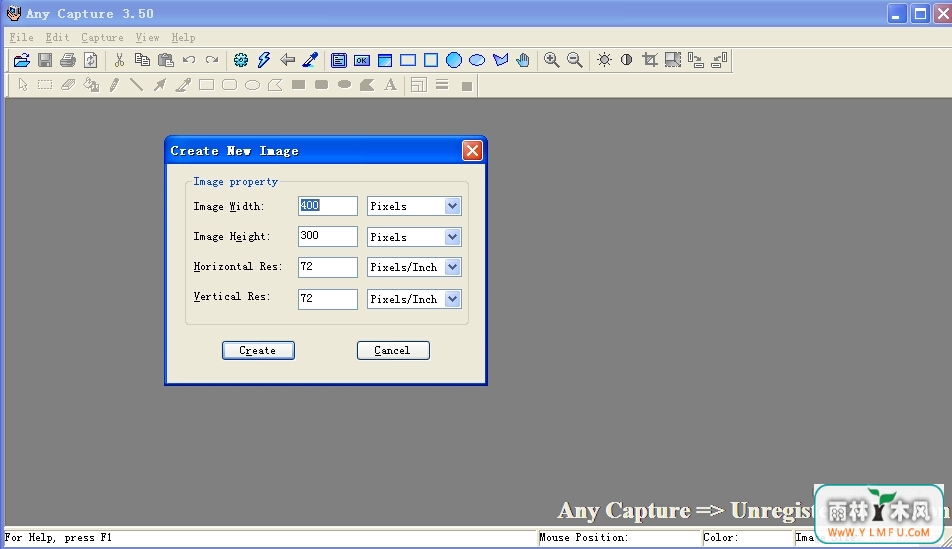The image size is (952, 549).
Task: Open the View menu
Action: [148, 38]
